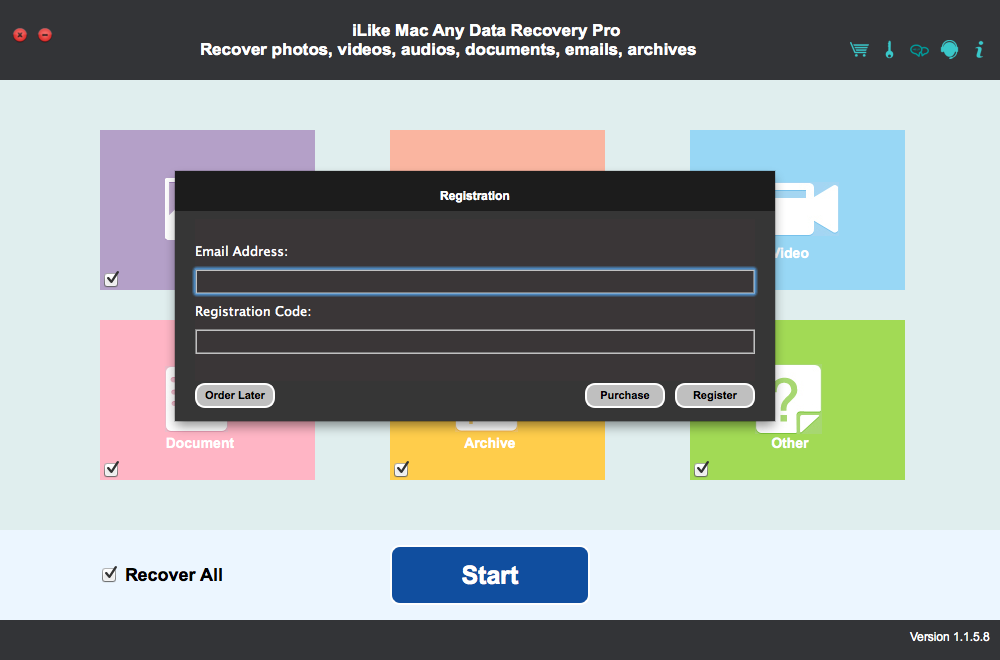This screenshot has height=660, width=1000.
Task: Click the Order Later button
Action: pos(235,395)
